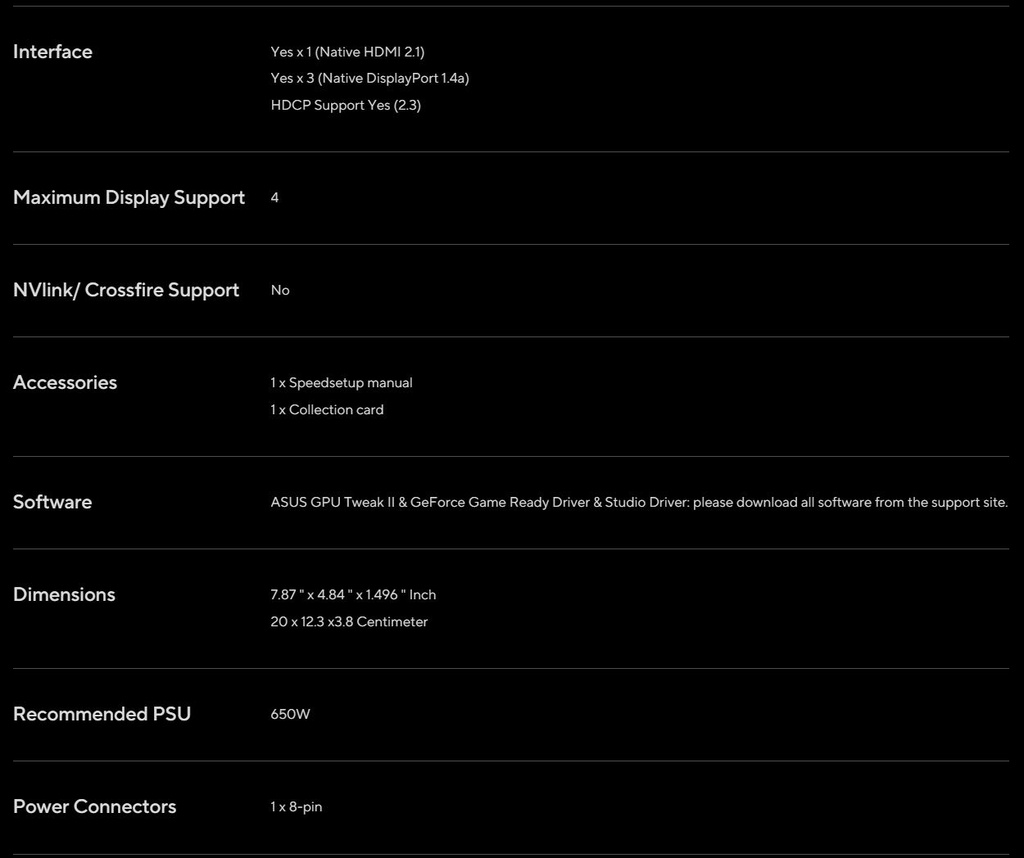The height and width of the screenshot is (858, 1024).
Task: Click the Maximum Display Support label
Action: pos(128,198)
